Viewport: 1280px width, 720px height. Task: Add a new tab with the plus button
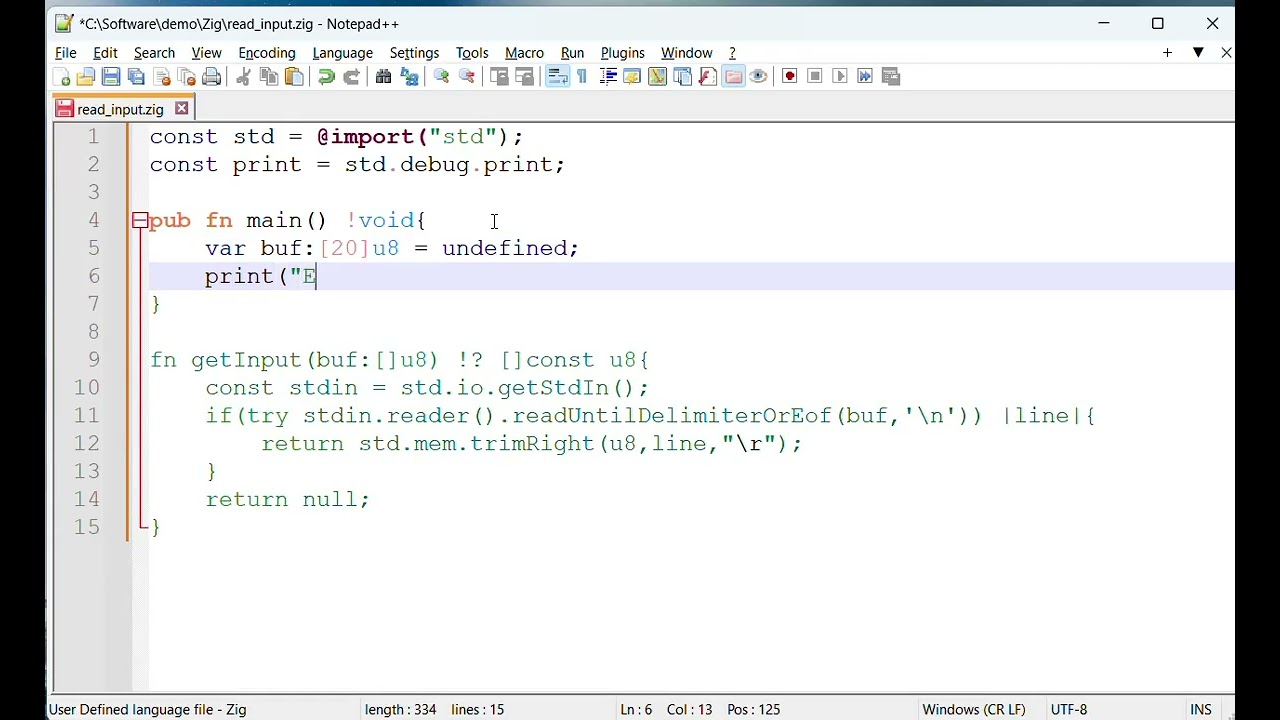click(x=1167, y=52)
